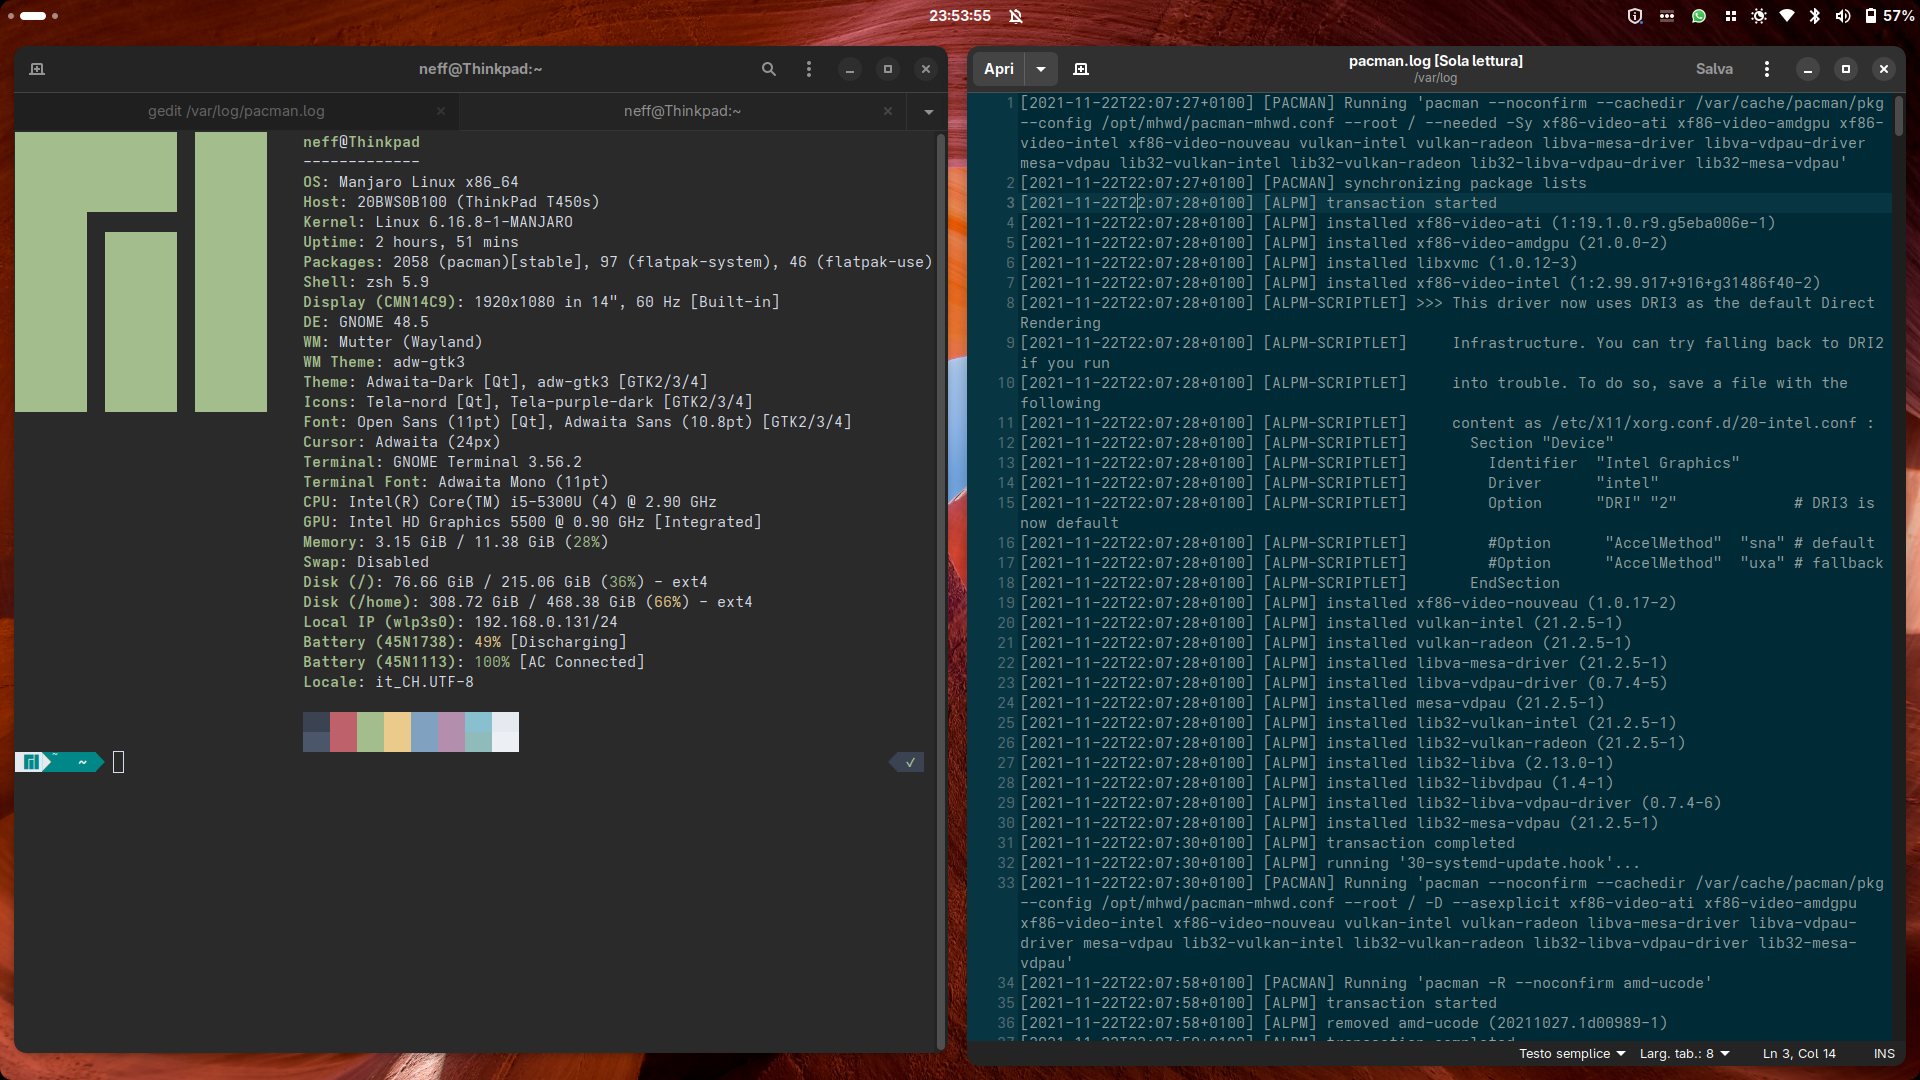The width and height of the screenshot is (1920, 1080).
Task: Expand the terminal tab list arrow
Action: (x=928, y=112)
